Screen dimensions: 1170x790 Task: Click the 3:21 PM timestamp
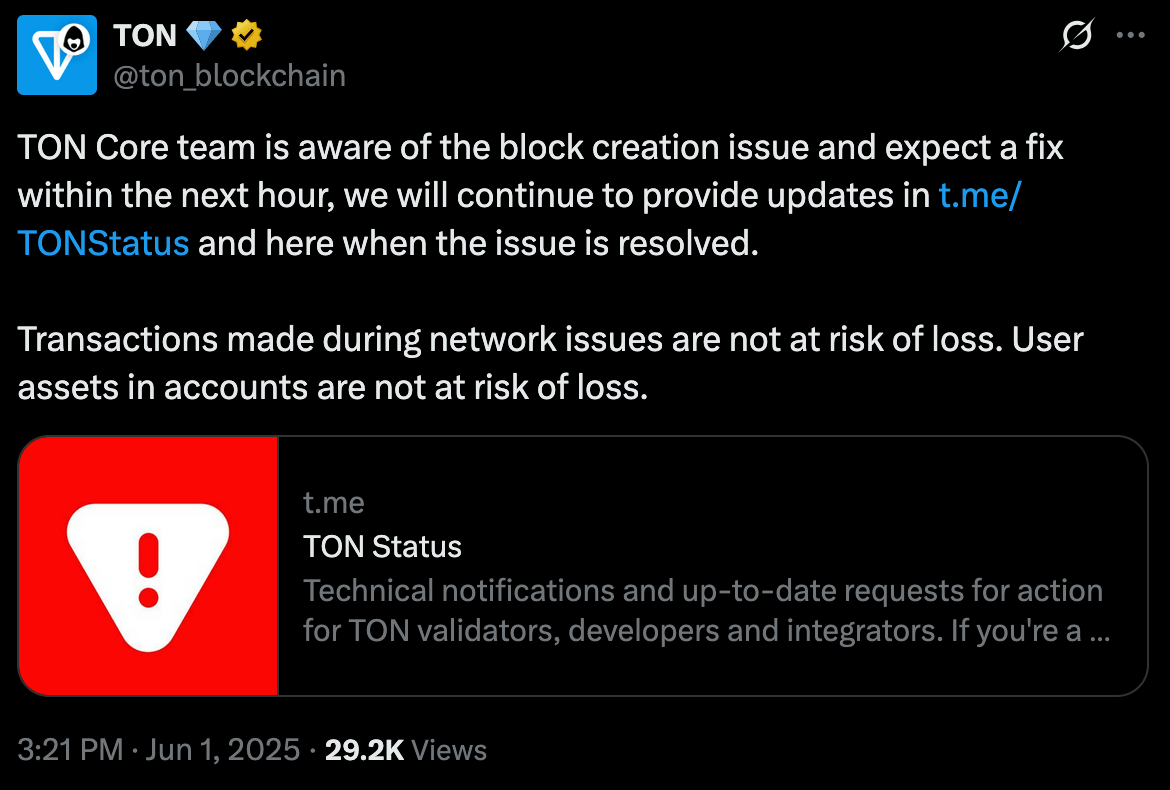click(70, 750)
